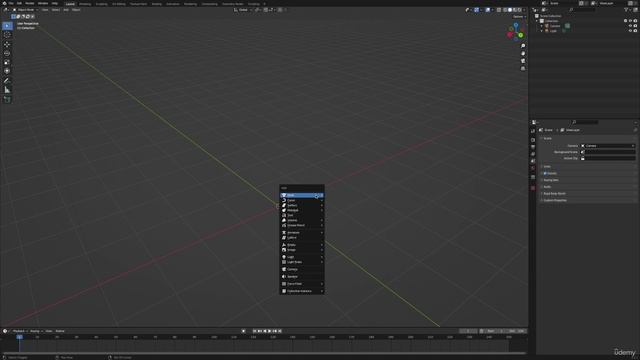Open the scene Camera dropdown field
640x360 pixels.
coord(608,146)
